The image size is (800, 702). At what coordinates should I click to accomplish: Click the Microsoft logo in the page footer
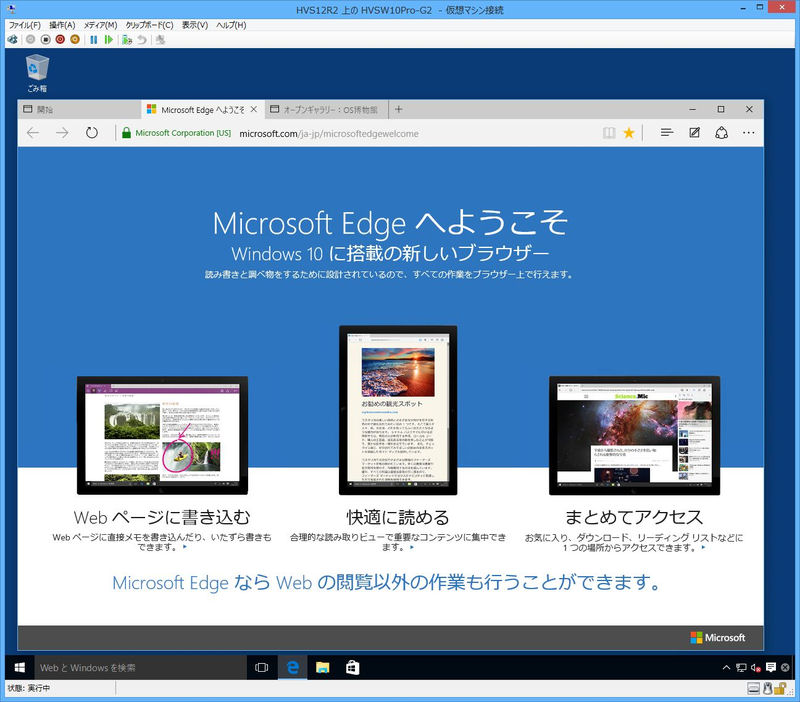pyautogui.click(x=717, y=638)
